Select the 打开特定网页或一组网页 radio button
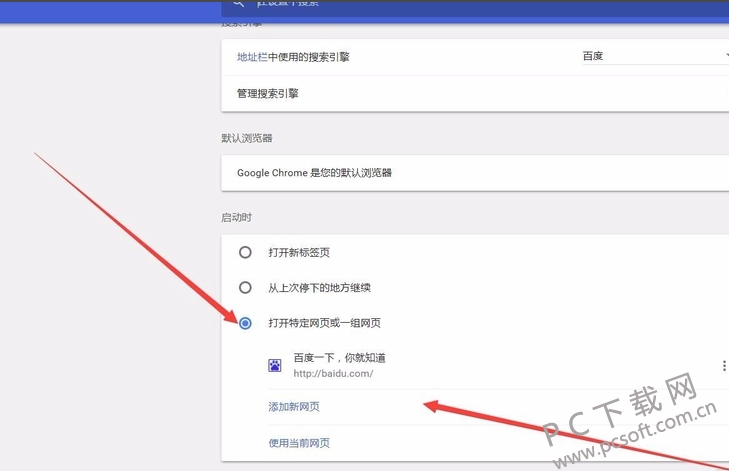Viewport: 729px width, 471px height. click(245, 323)
